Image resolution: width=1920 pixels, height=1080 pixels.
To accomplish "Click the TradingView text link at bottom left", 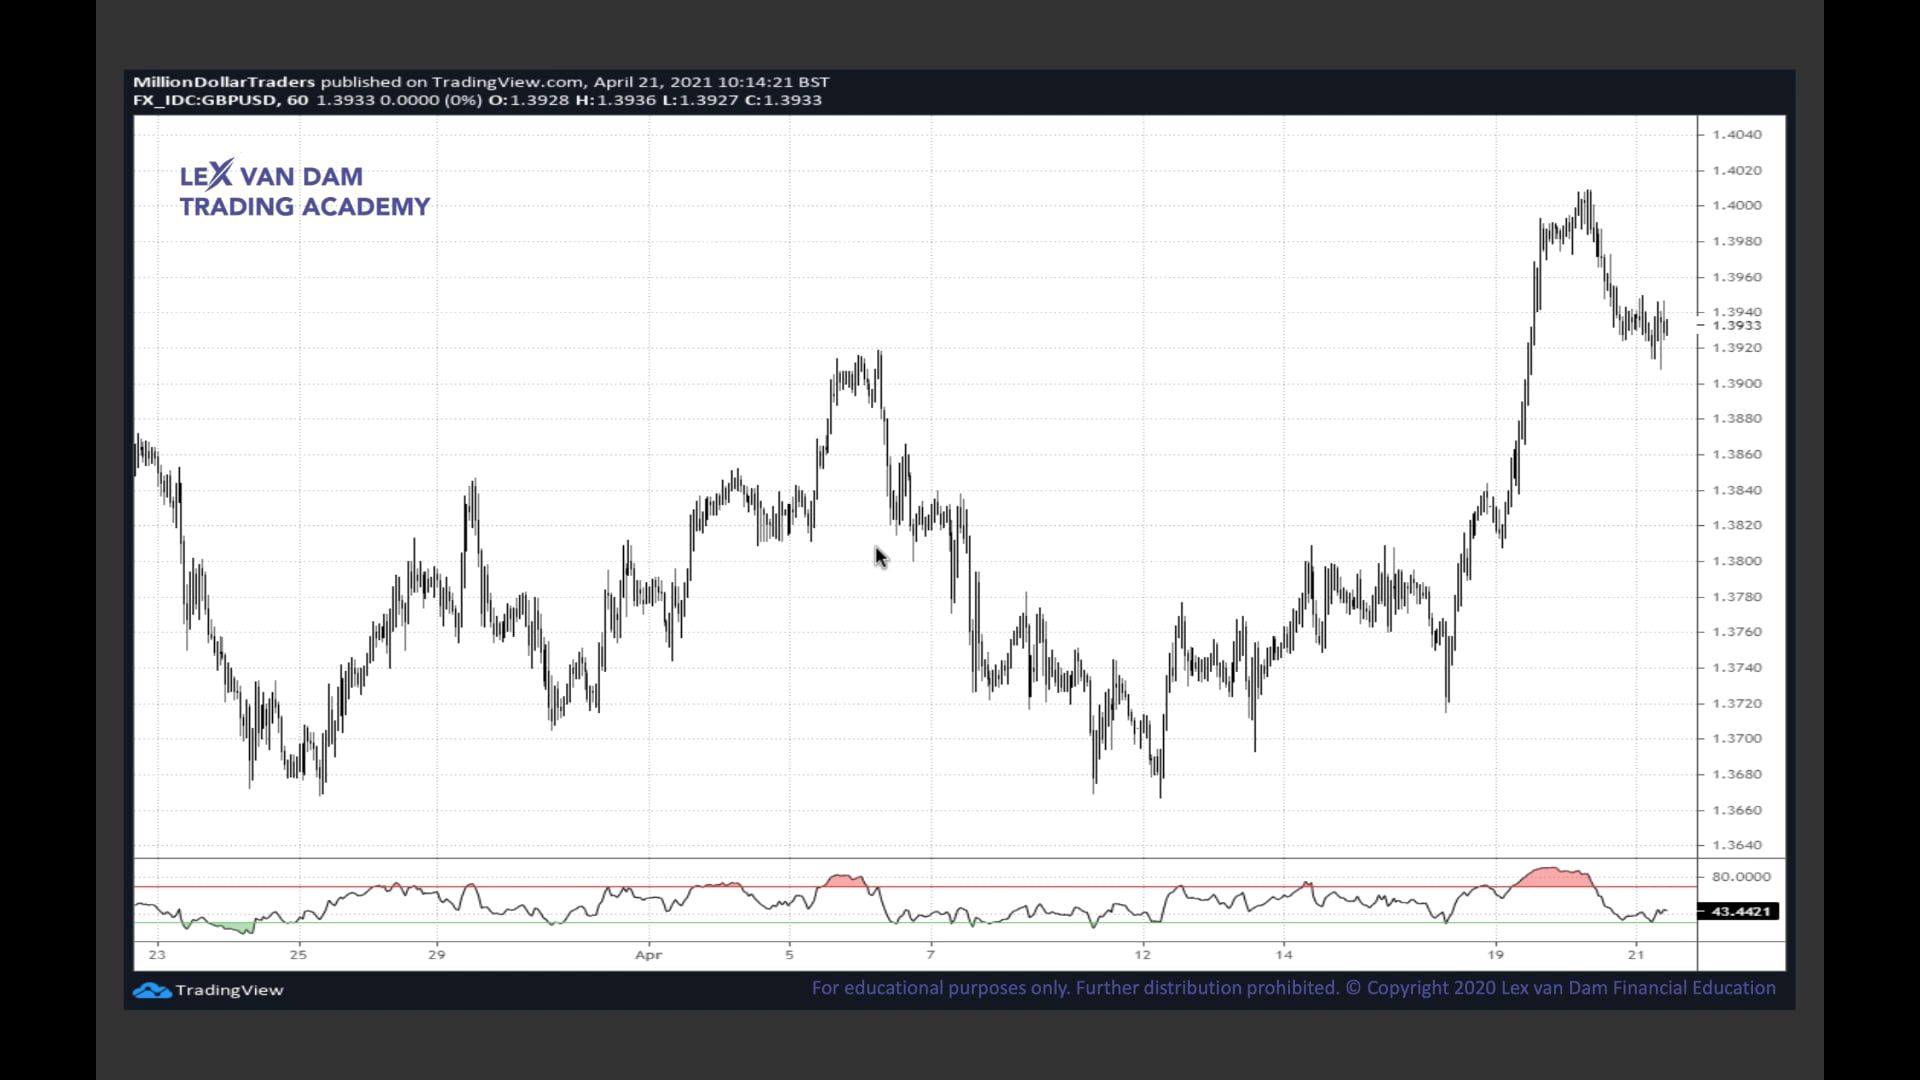I will 229,990.
